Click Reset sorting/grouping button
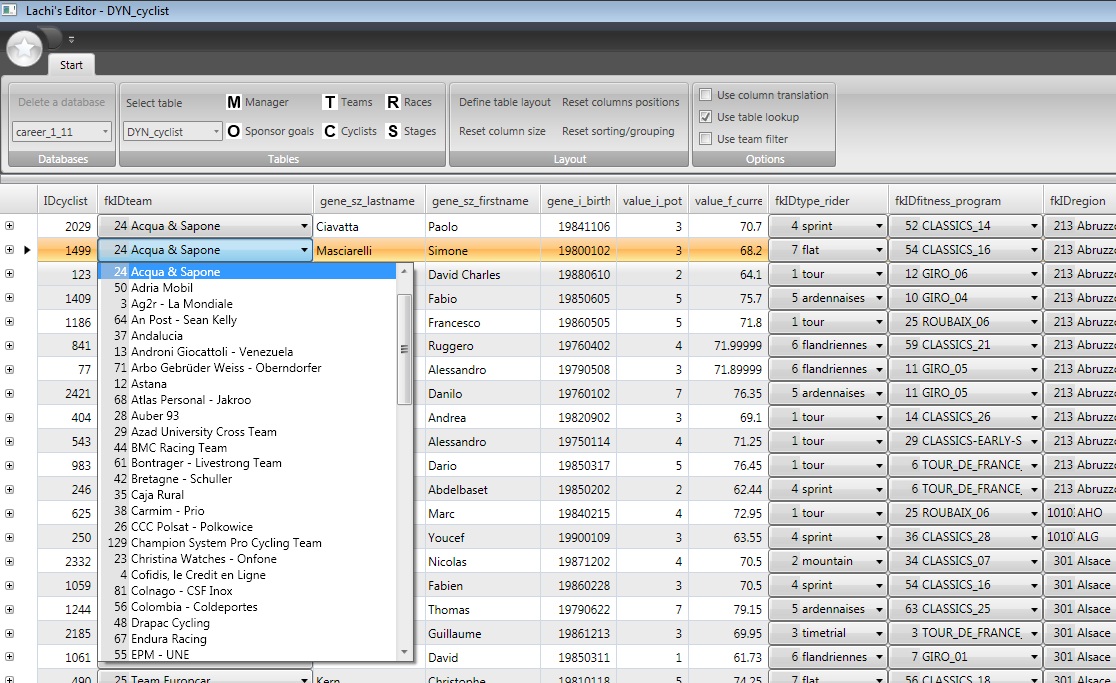1116x683 pixels. pyautogui.click(x=618, y=131)
